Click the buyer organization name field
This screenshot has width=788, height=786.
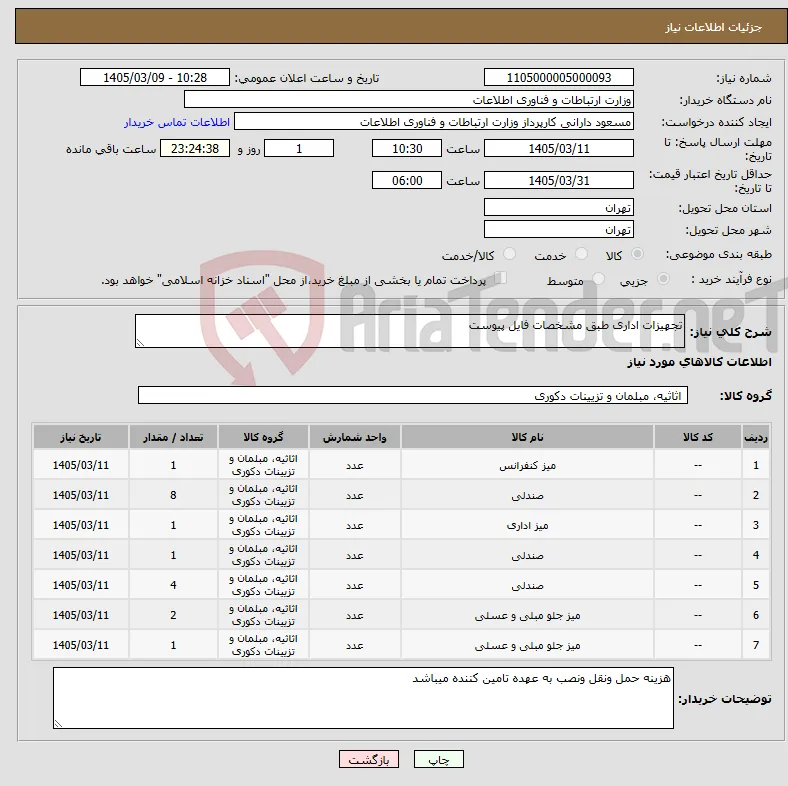point(409,100)
